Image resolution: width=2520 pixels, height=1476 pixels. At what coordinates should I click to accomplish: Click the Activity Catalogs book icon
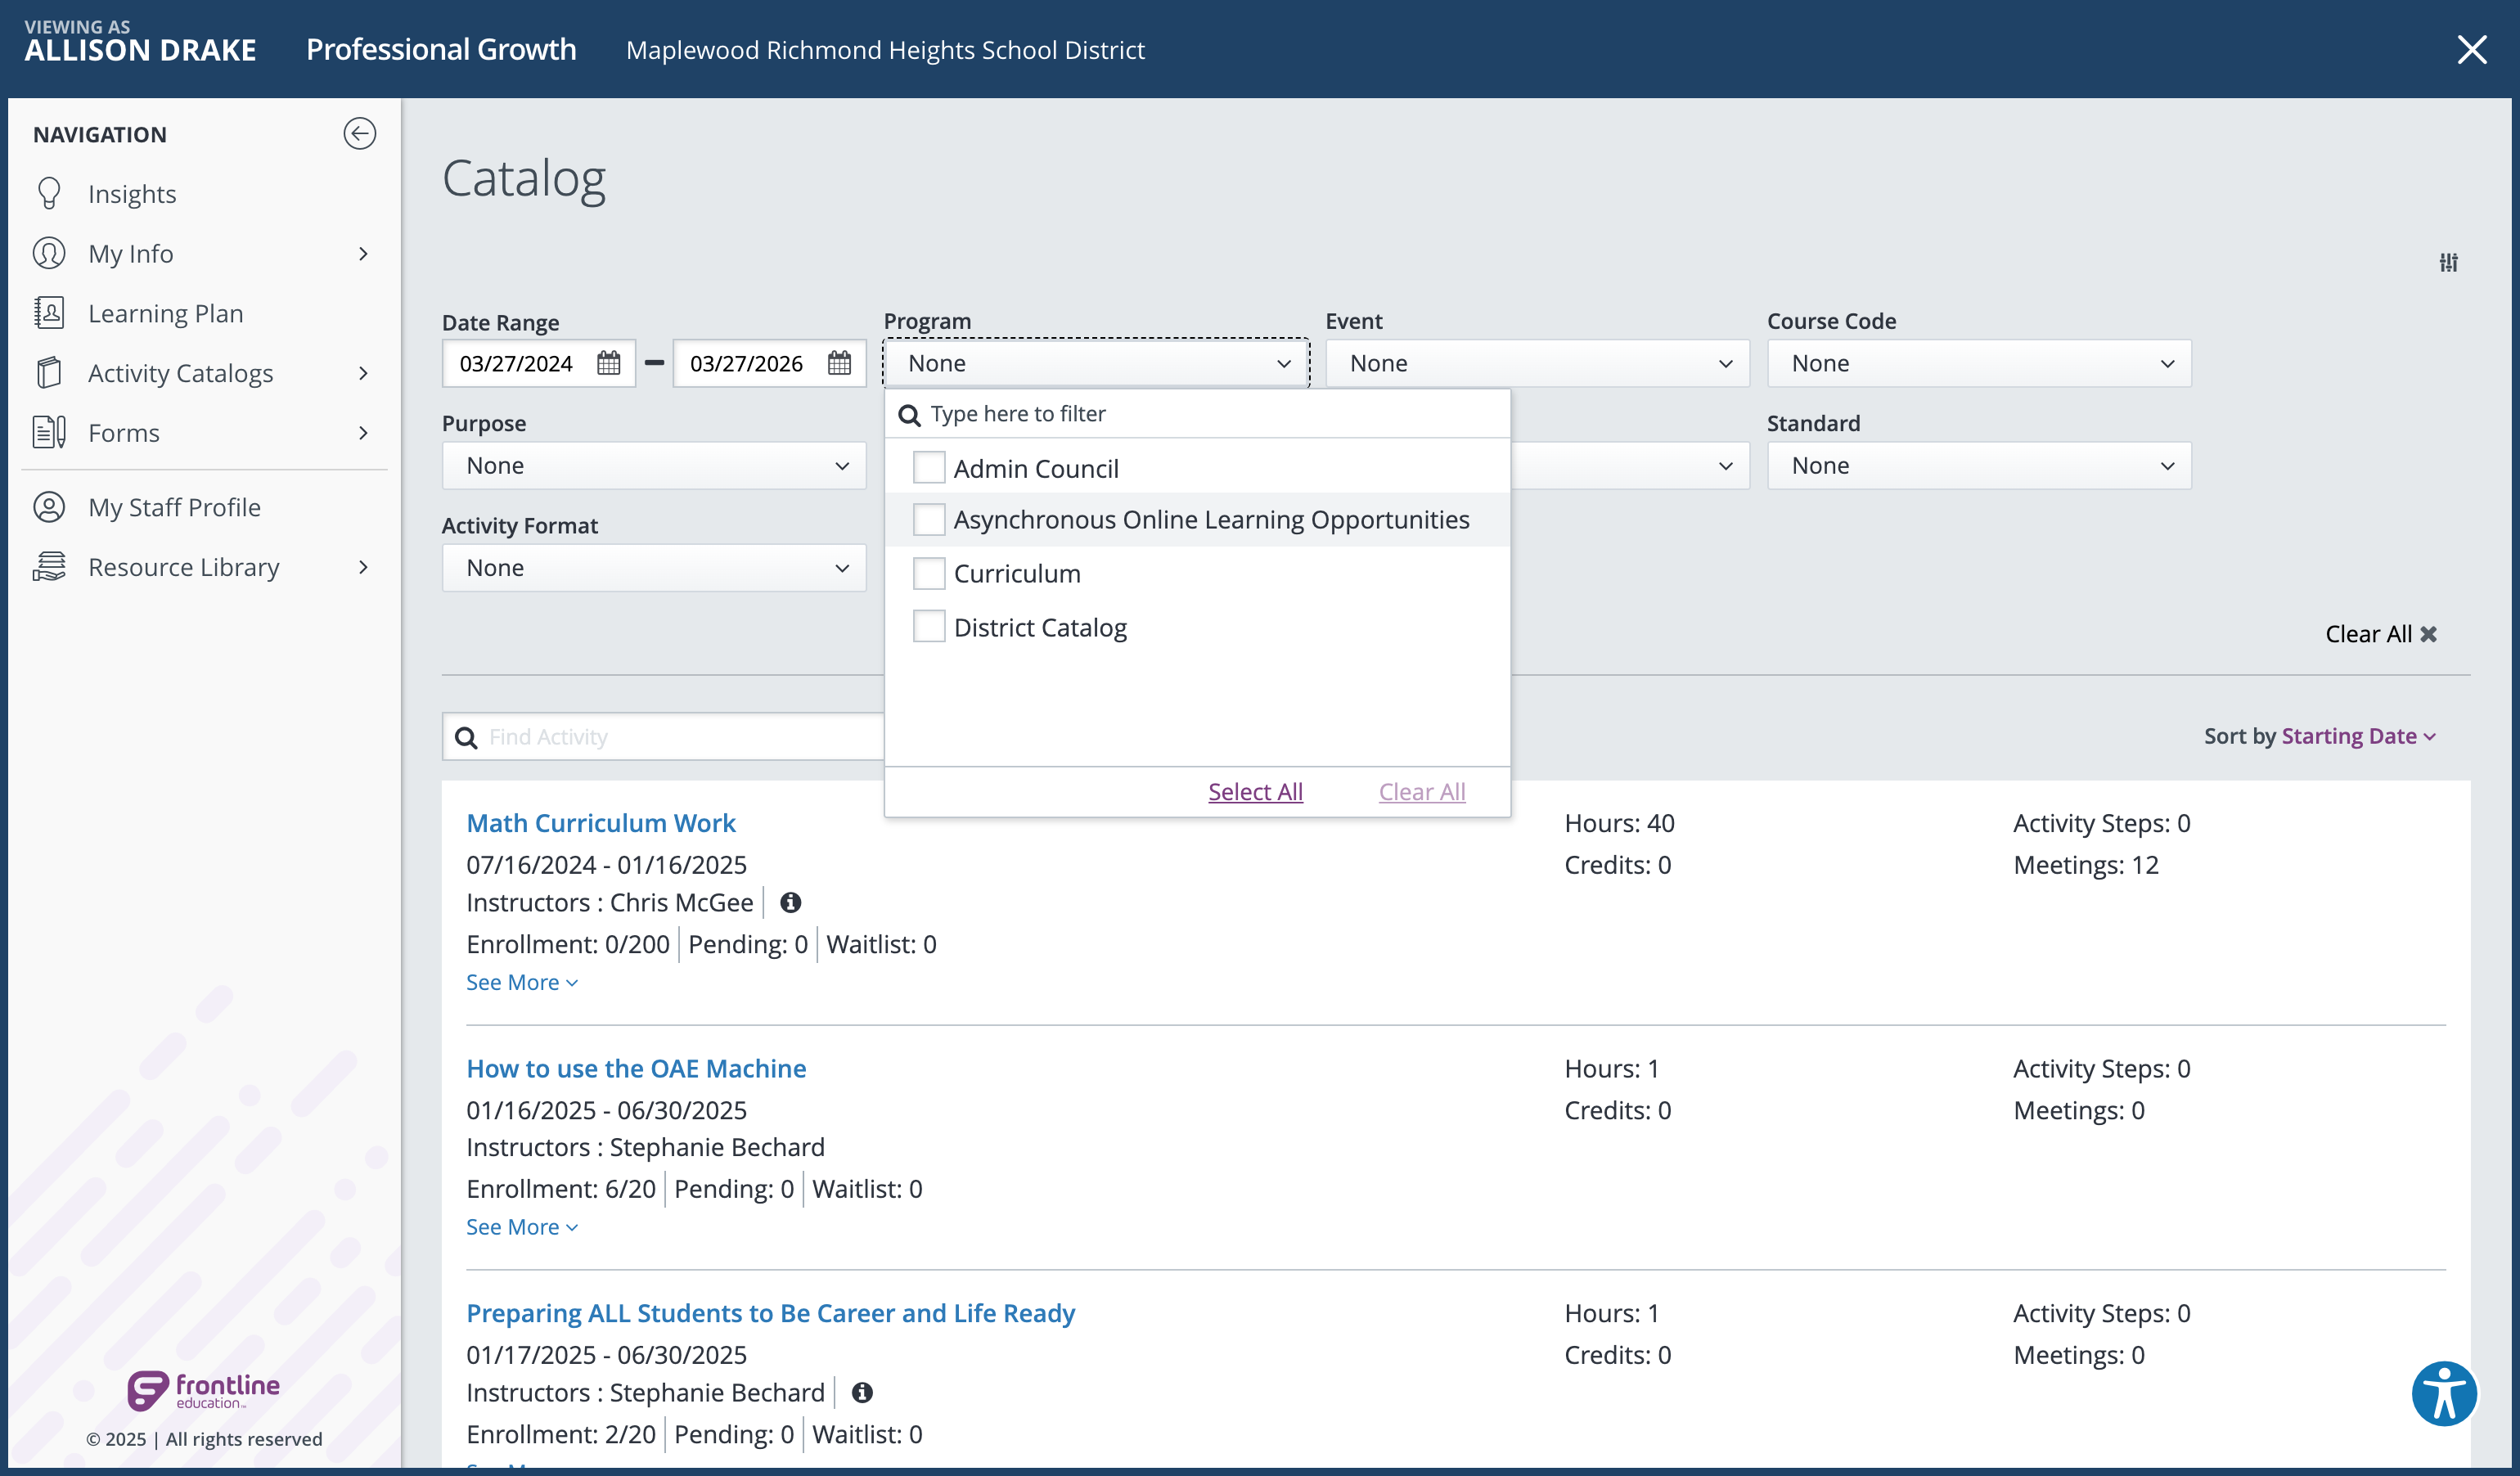coord(49,373)
